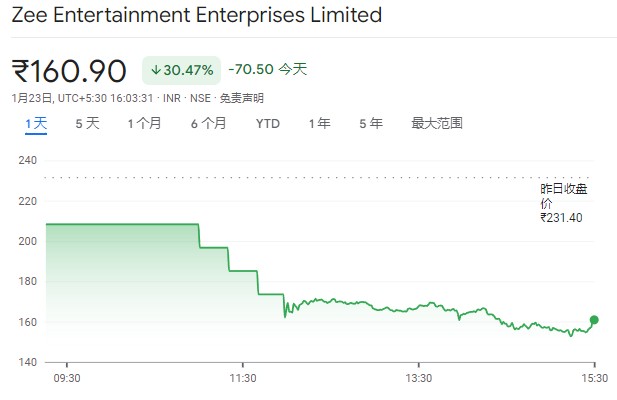Image resolution: width=617 pixels, height=400 pixels.
Task: Click the down arrow in percentage badge
Action: click(x=156, y=70)
